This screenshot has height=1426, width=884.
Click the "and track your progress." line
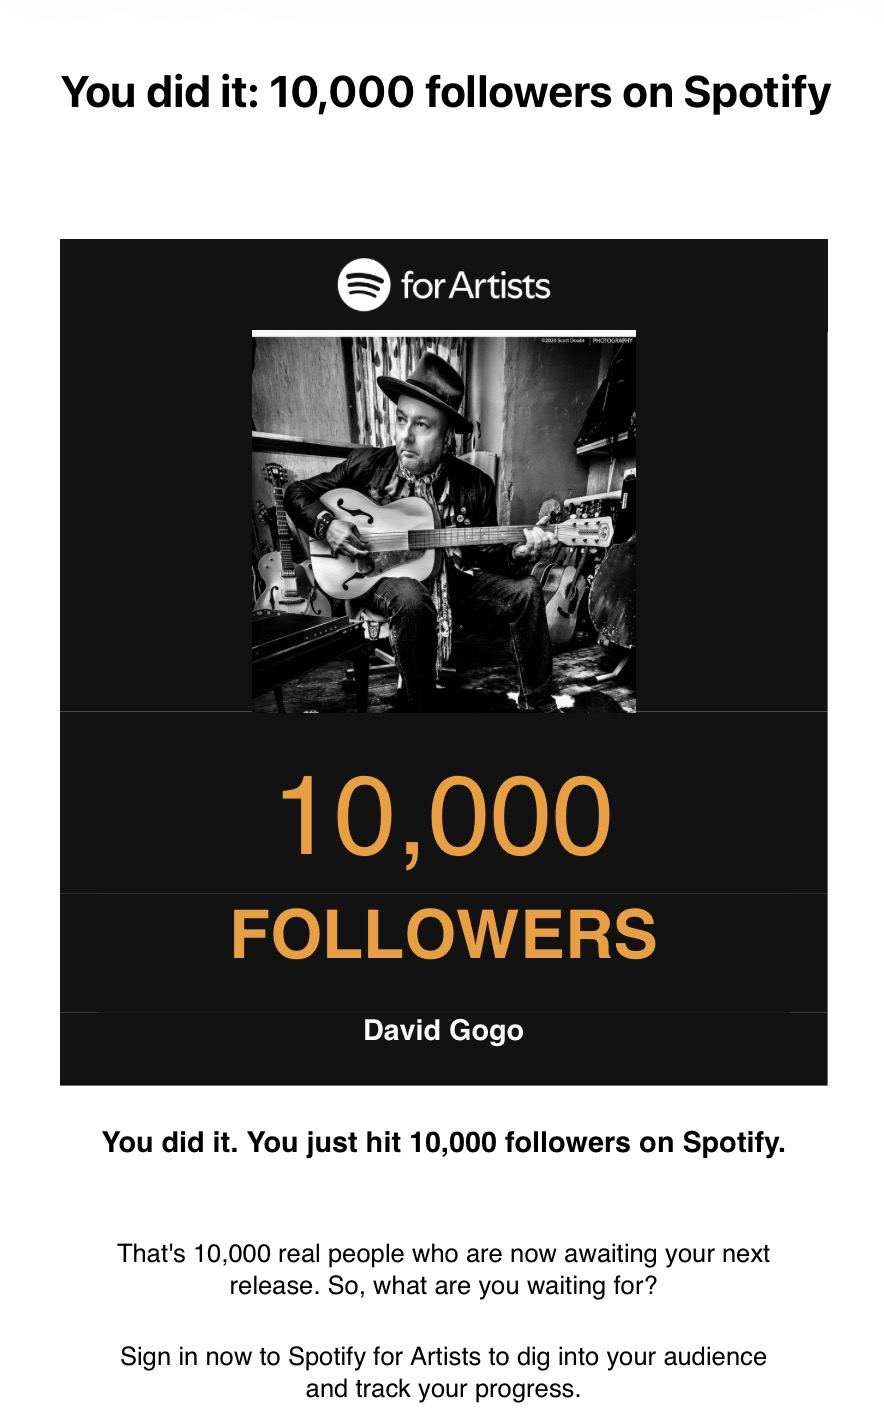pyautogui.click(x=443, y=1389)
